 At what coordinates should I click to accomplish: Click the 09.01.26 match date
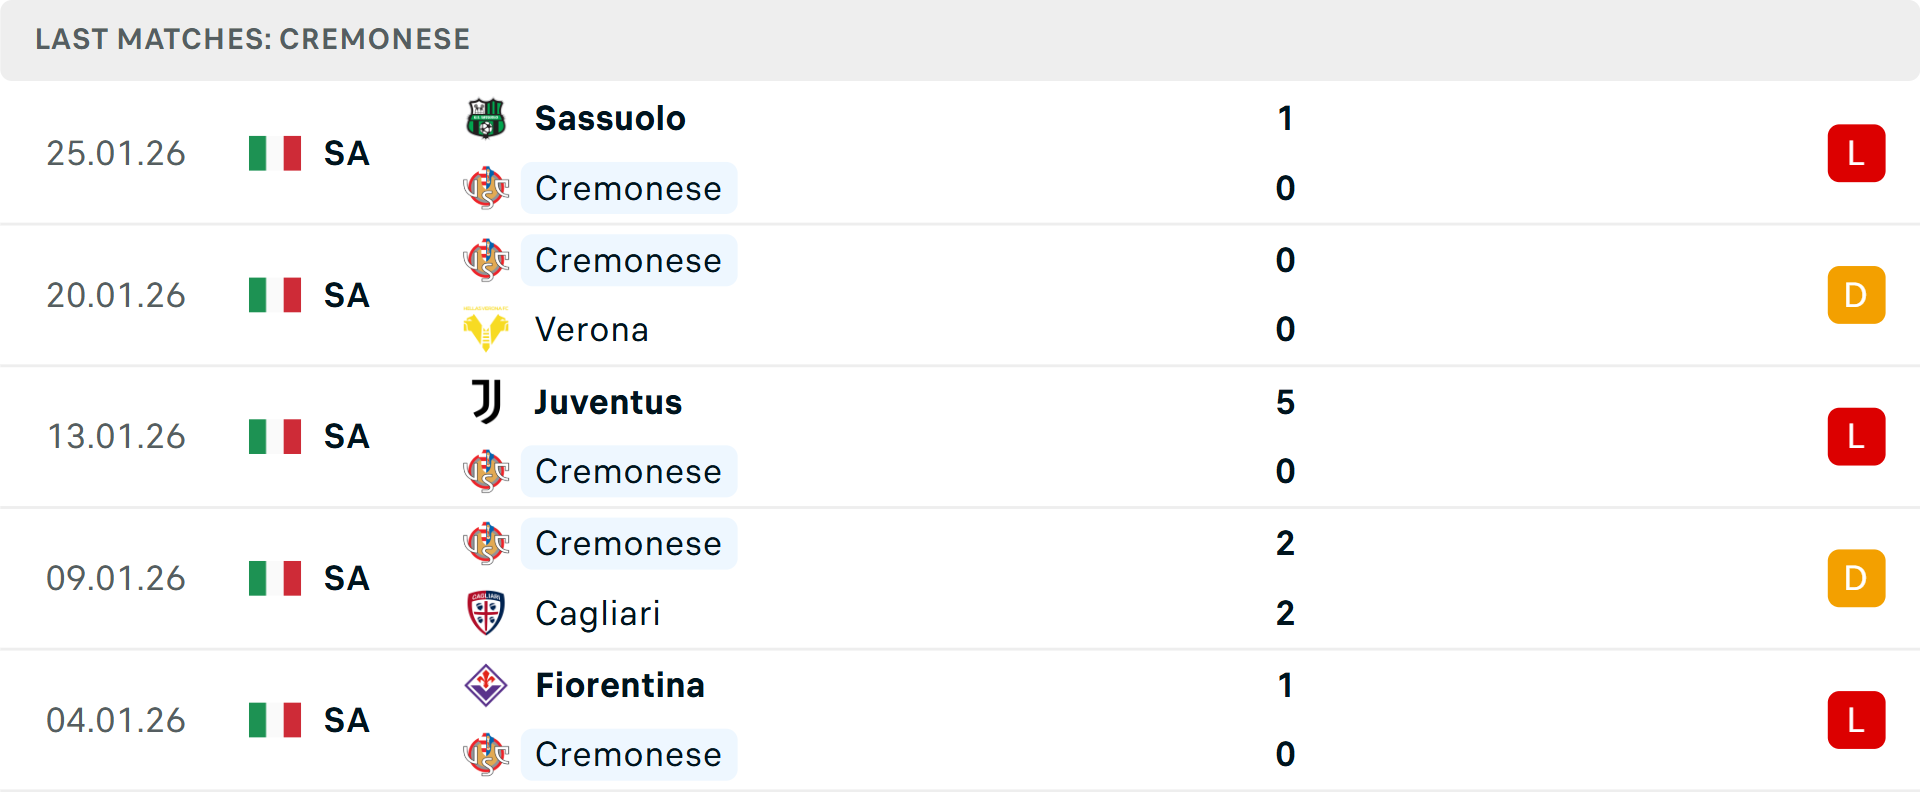coord(116,578)
